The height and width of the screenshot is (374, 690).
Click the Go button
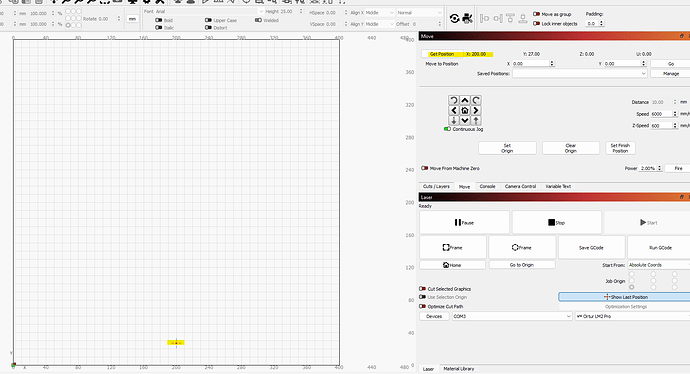(671, 64)
